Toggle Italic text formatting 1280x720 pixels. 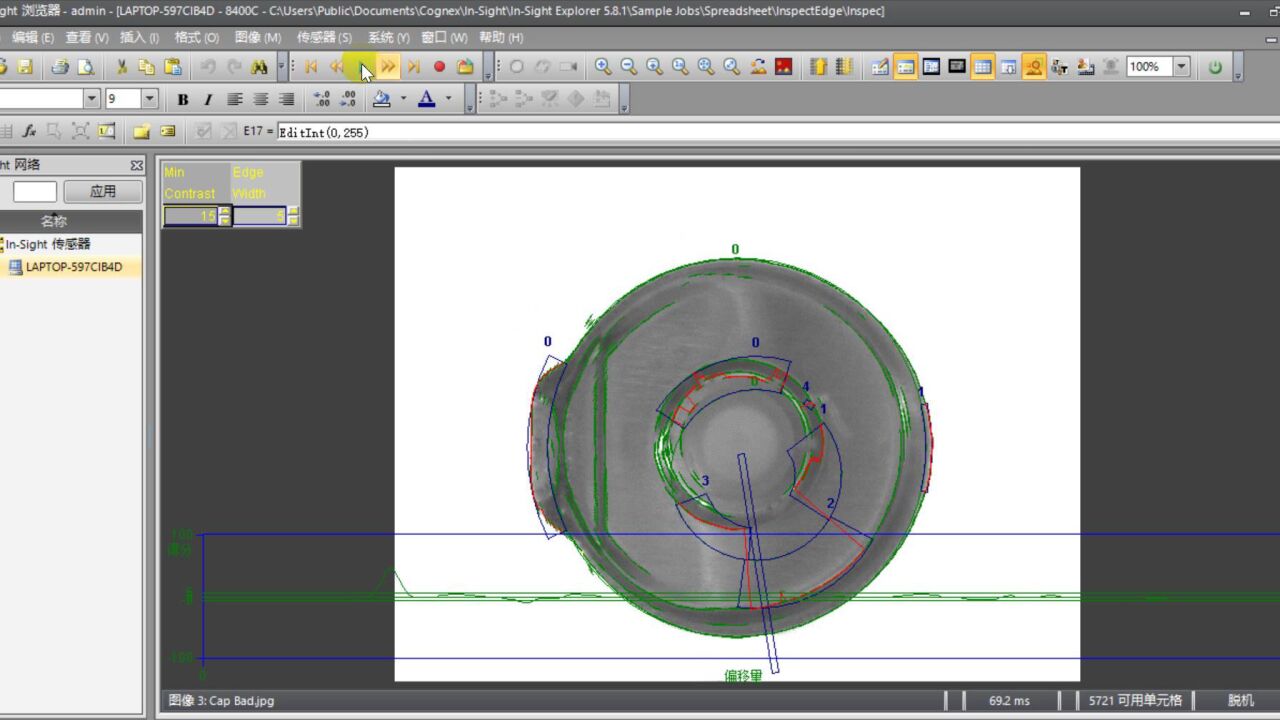pyautogui.click(x=208, y=99)
